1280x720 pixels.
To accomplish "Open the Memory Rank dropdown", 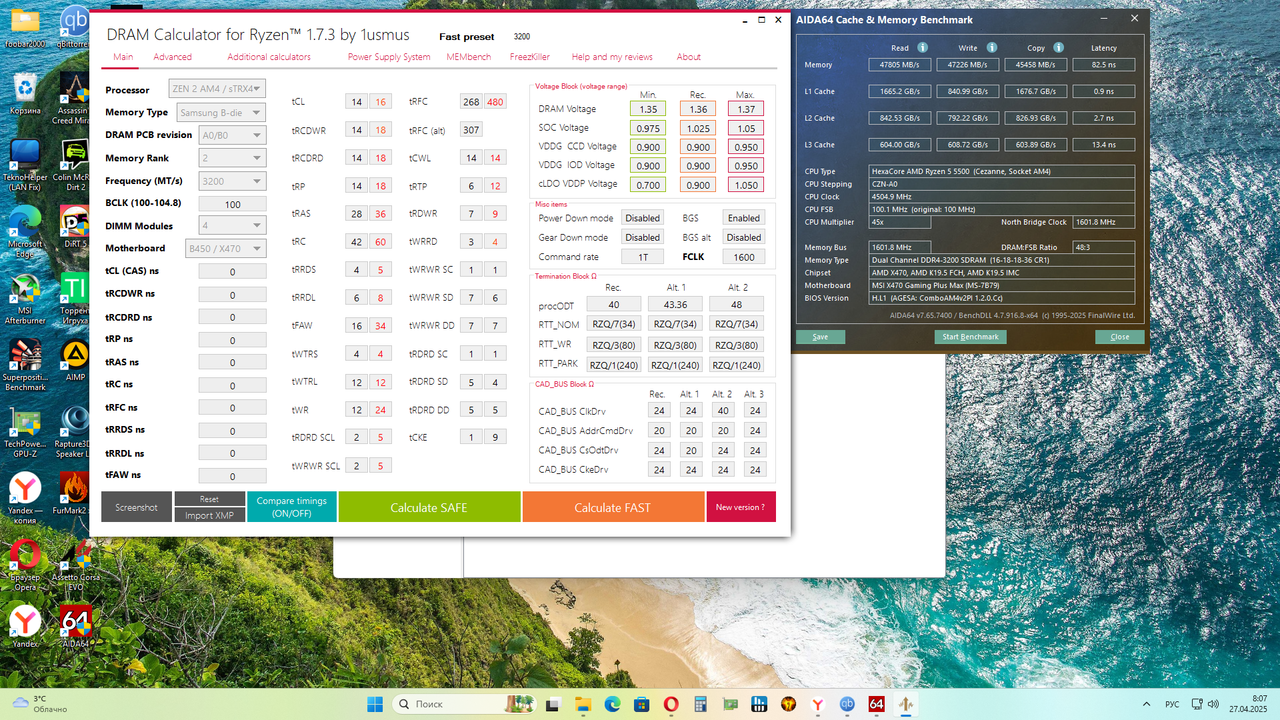I will click(x=232, y=158).
